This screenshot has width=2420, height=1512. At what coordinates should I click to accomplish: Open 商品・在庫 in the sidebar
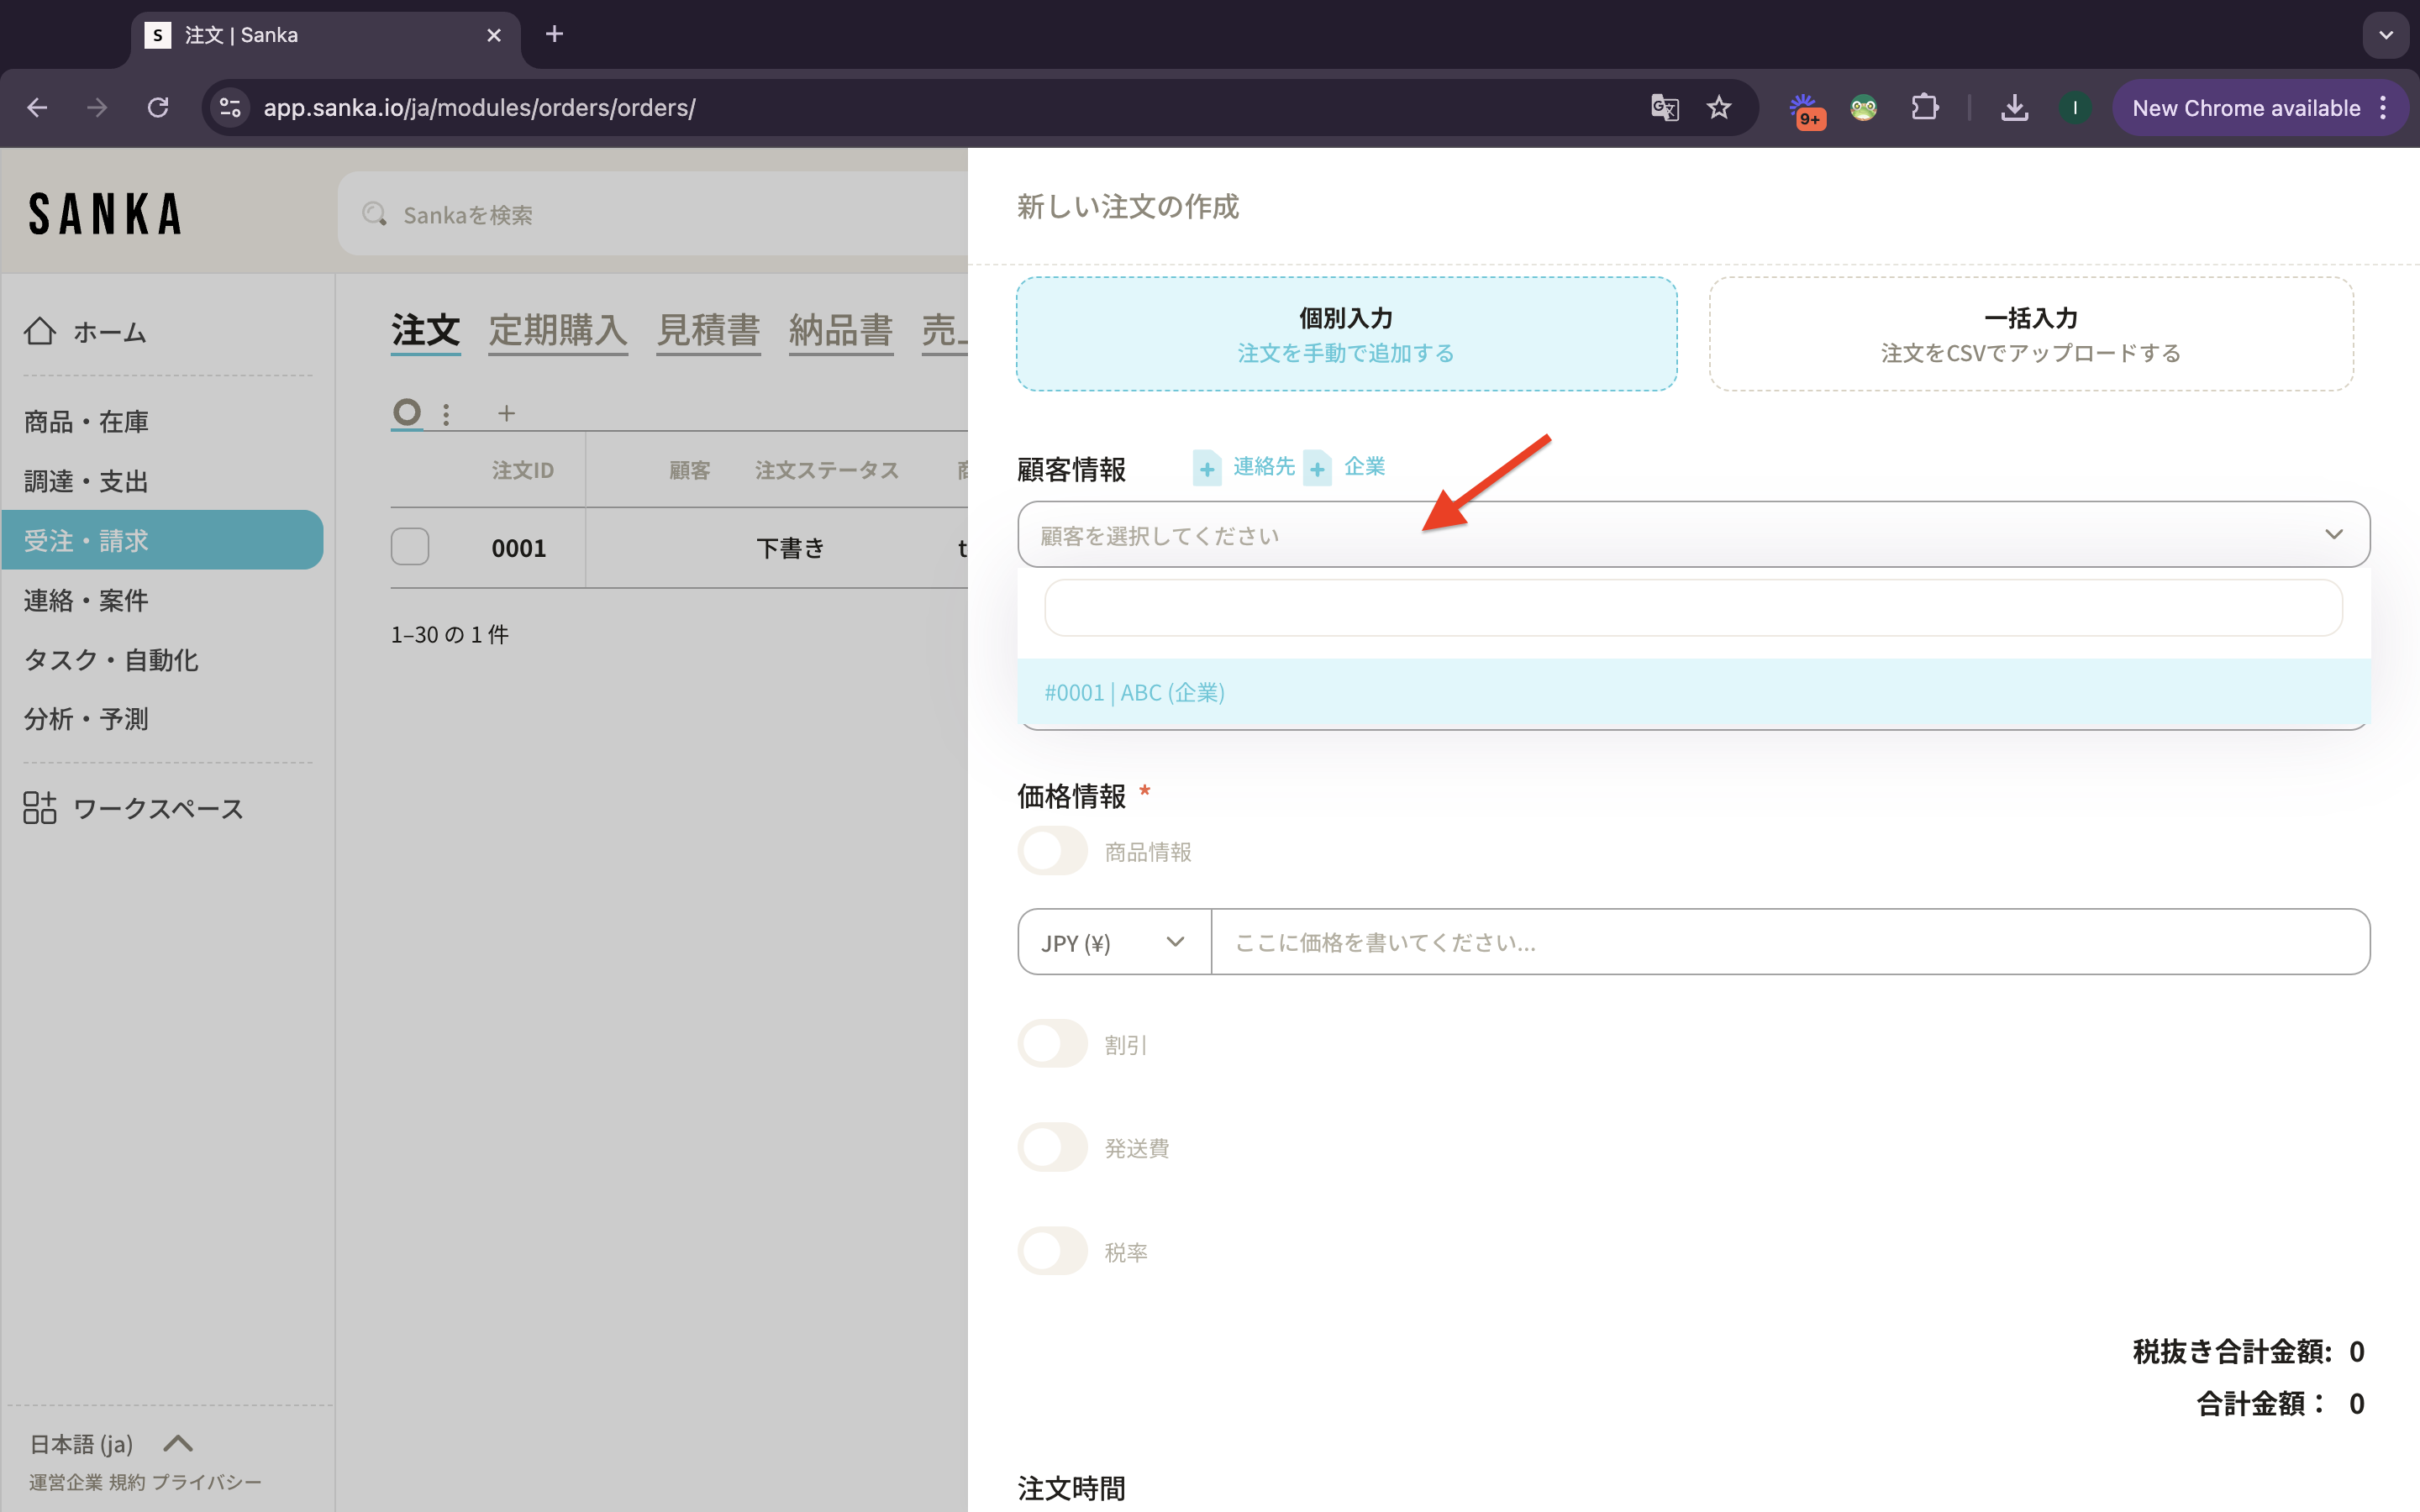86,422
